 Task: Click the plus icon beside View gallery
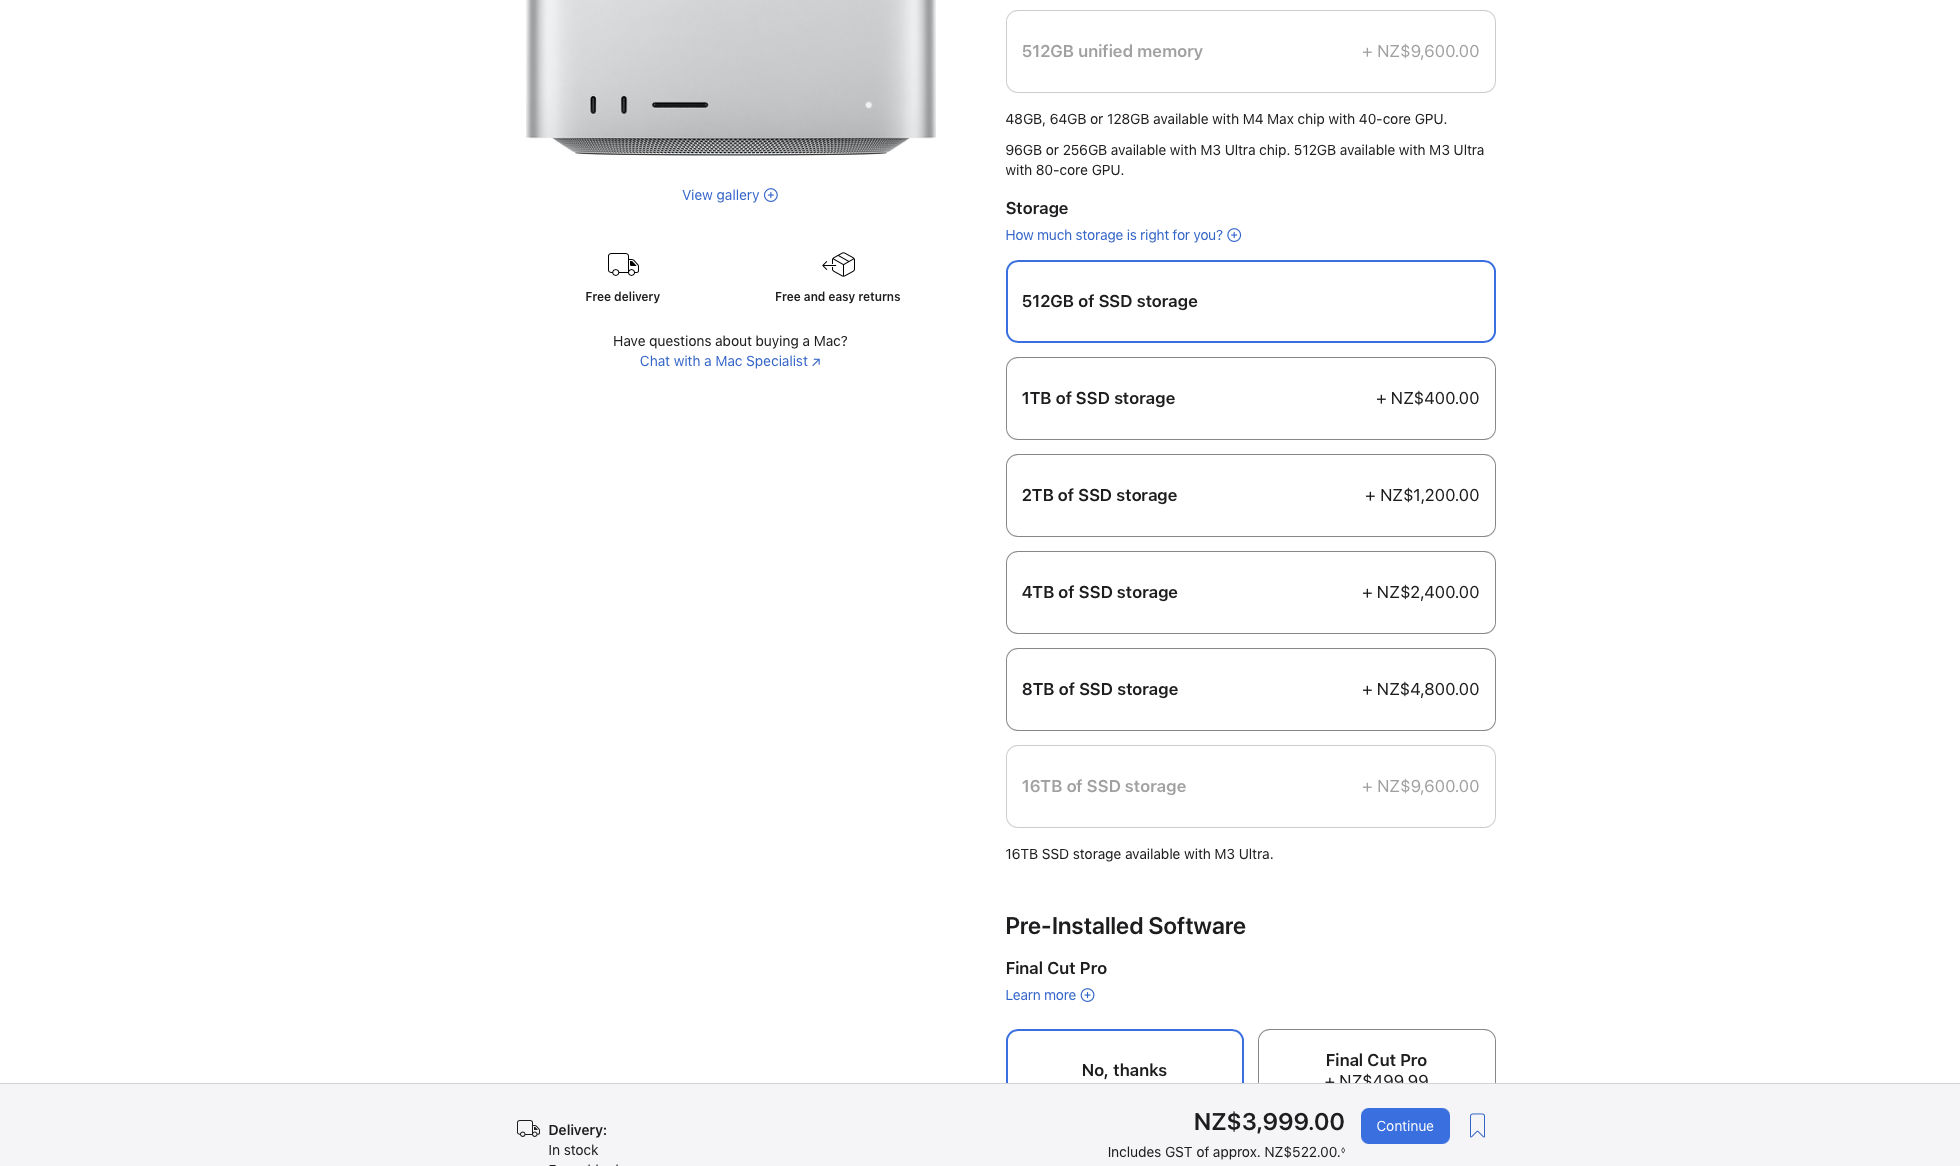[771, 195]
